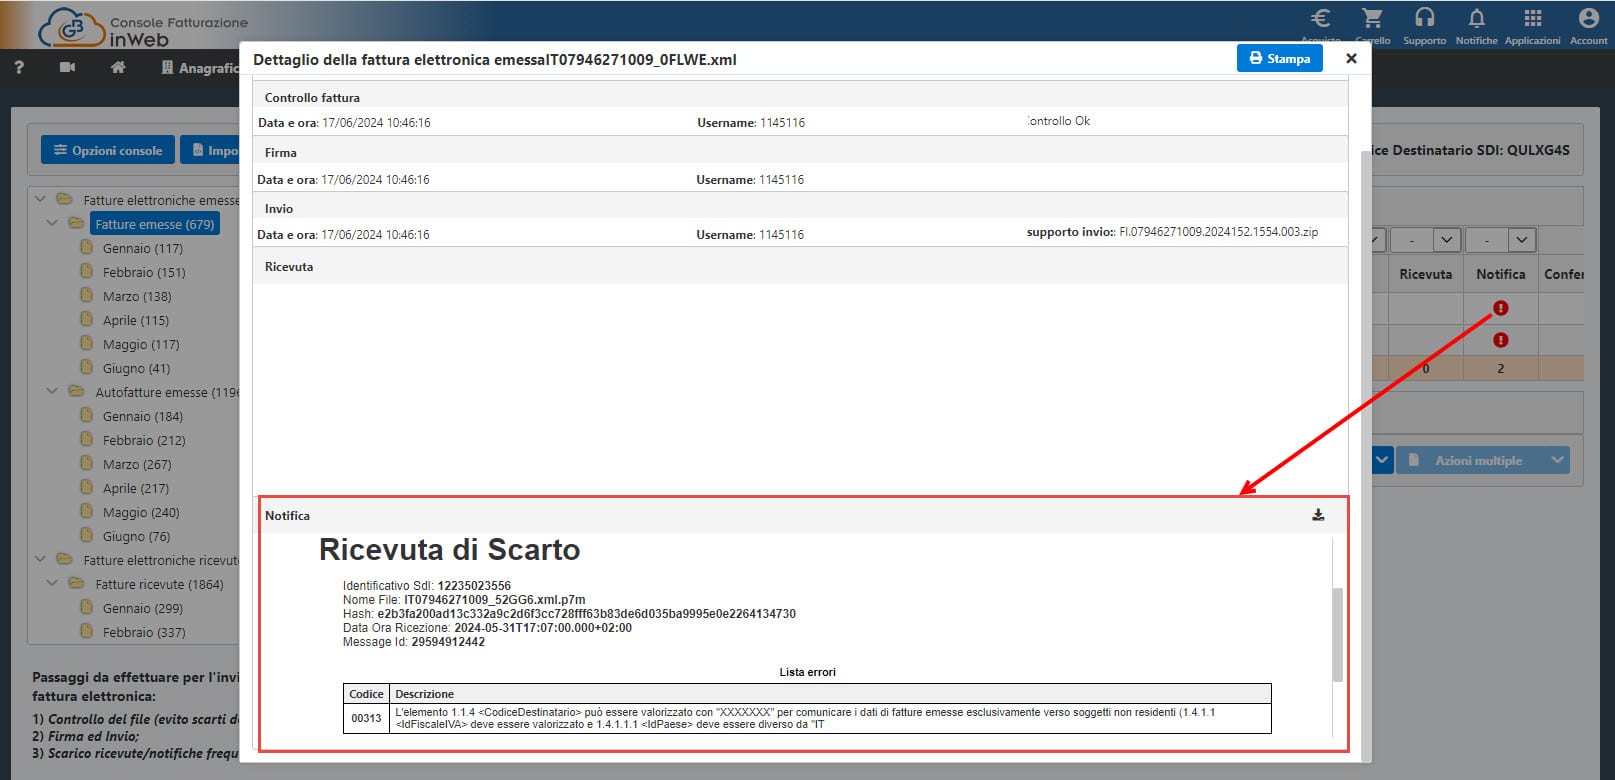Open Maggio (117) folder
The width and height of the screenshot is (1615, 780).
pyautogui.click(x=141, y=344)
